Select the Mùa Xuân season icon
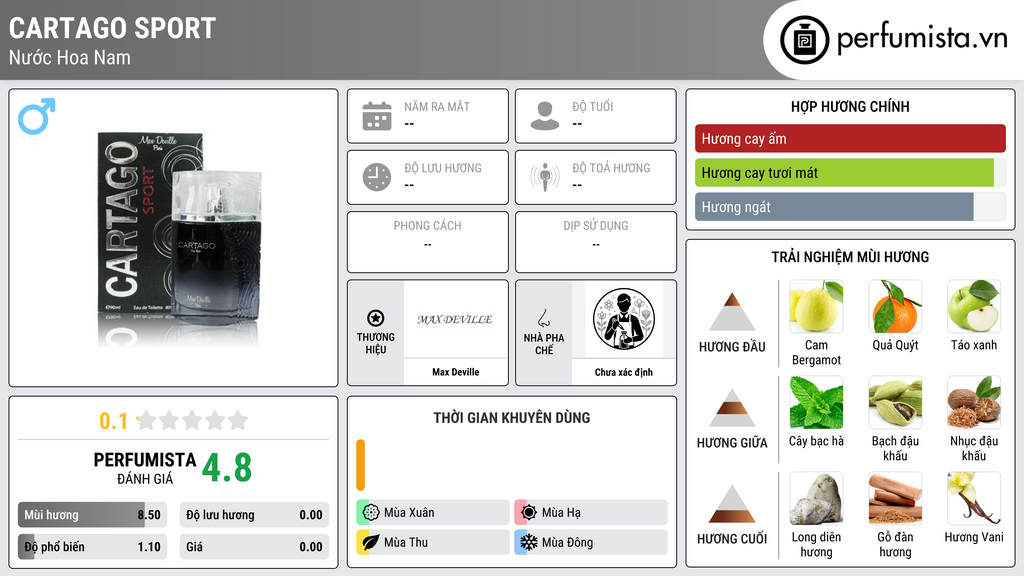The width and height of the screenshot is (1024, 576). 370,513
